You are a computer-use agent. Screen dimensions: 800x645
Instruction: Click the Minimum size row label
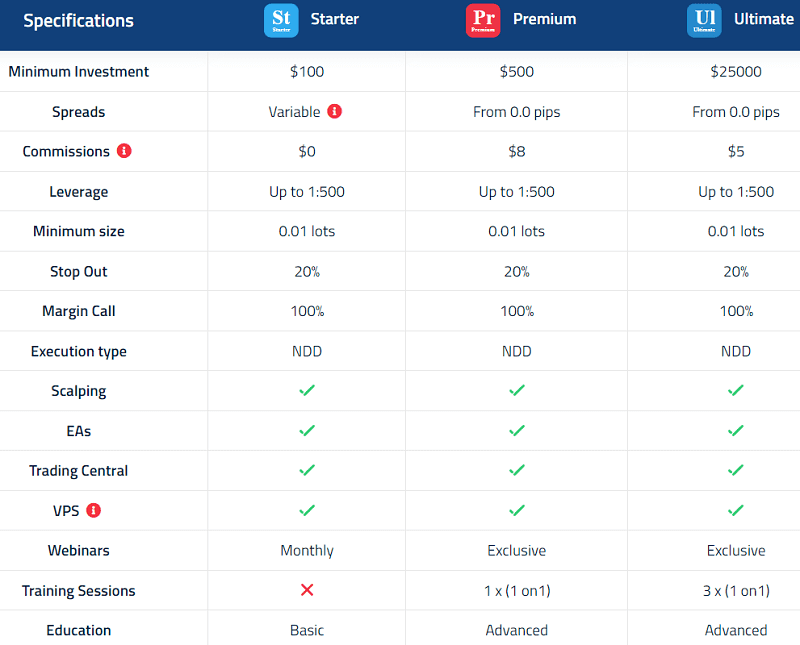pyautogui.click(x=79, y=231)
